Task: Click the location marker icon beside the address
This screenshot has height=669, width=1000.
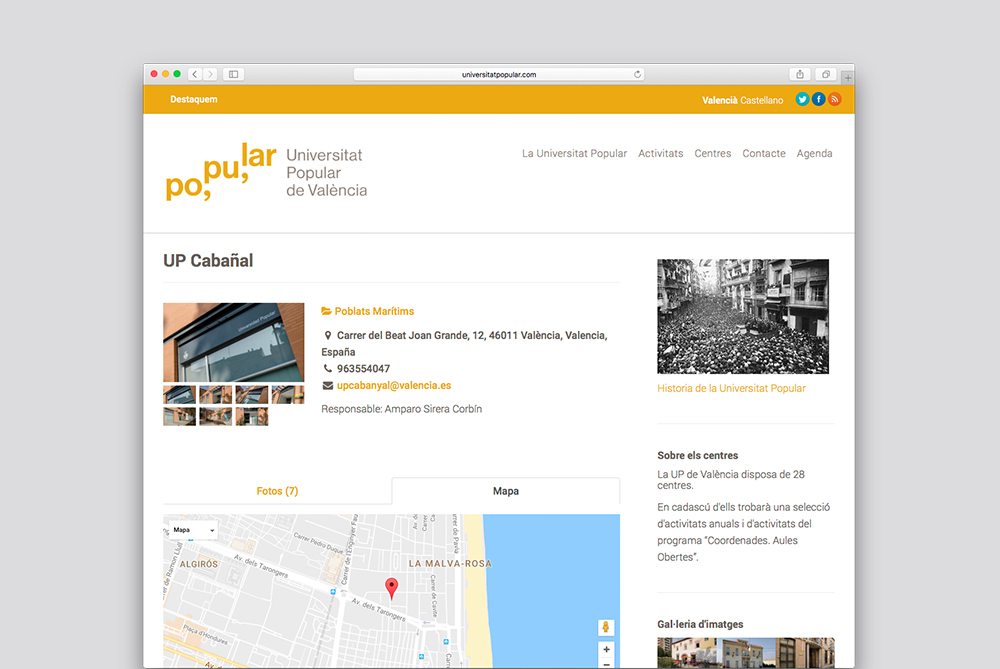Action: click(328, 335)
